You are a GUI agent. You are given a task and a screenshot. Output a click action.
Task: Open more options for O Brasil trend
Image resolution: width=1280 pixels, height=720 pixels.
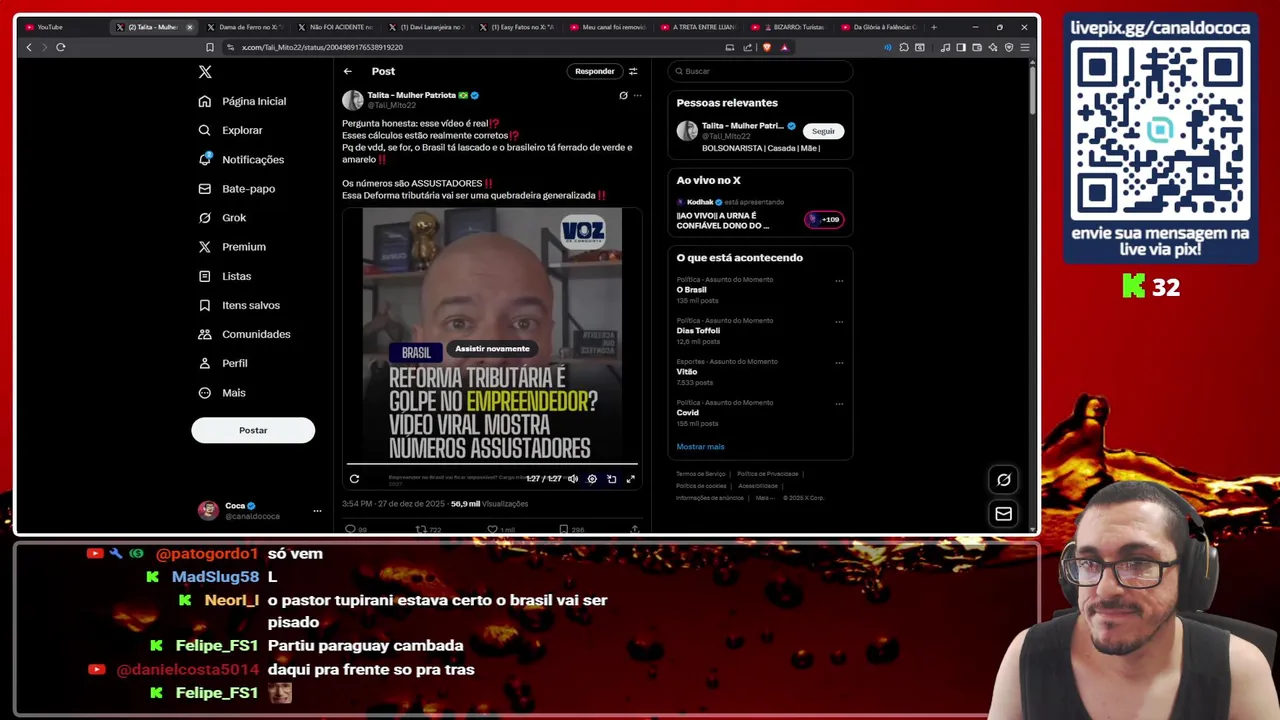839,281
